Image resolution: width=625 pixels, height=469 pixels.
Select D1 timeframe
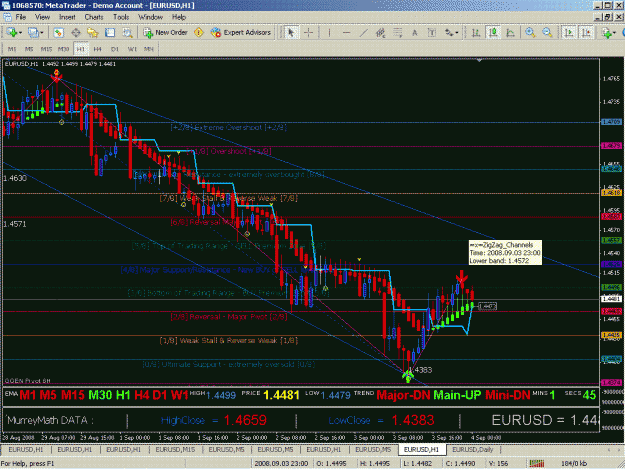click(x=115, y=49)
